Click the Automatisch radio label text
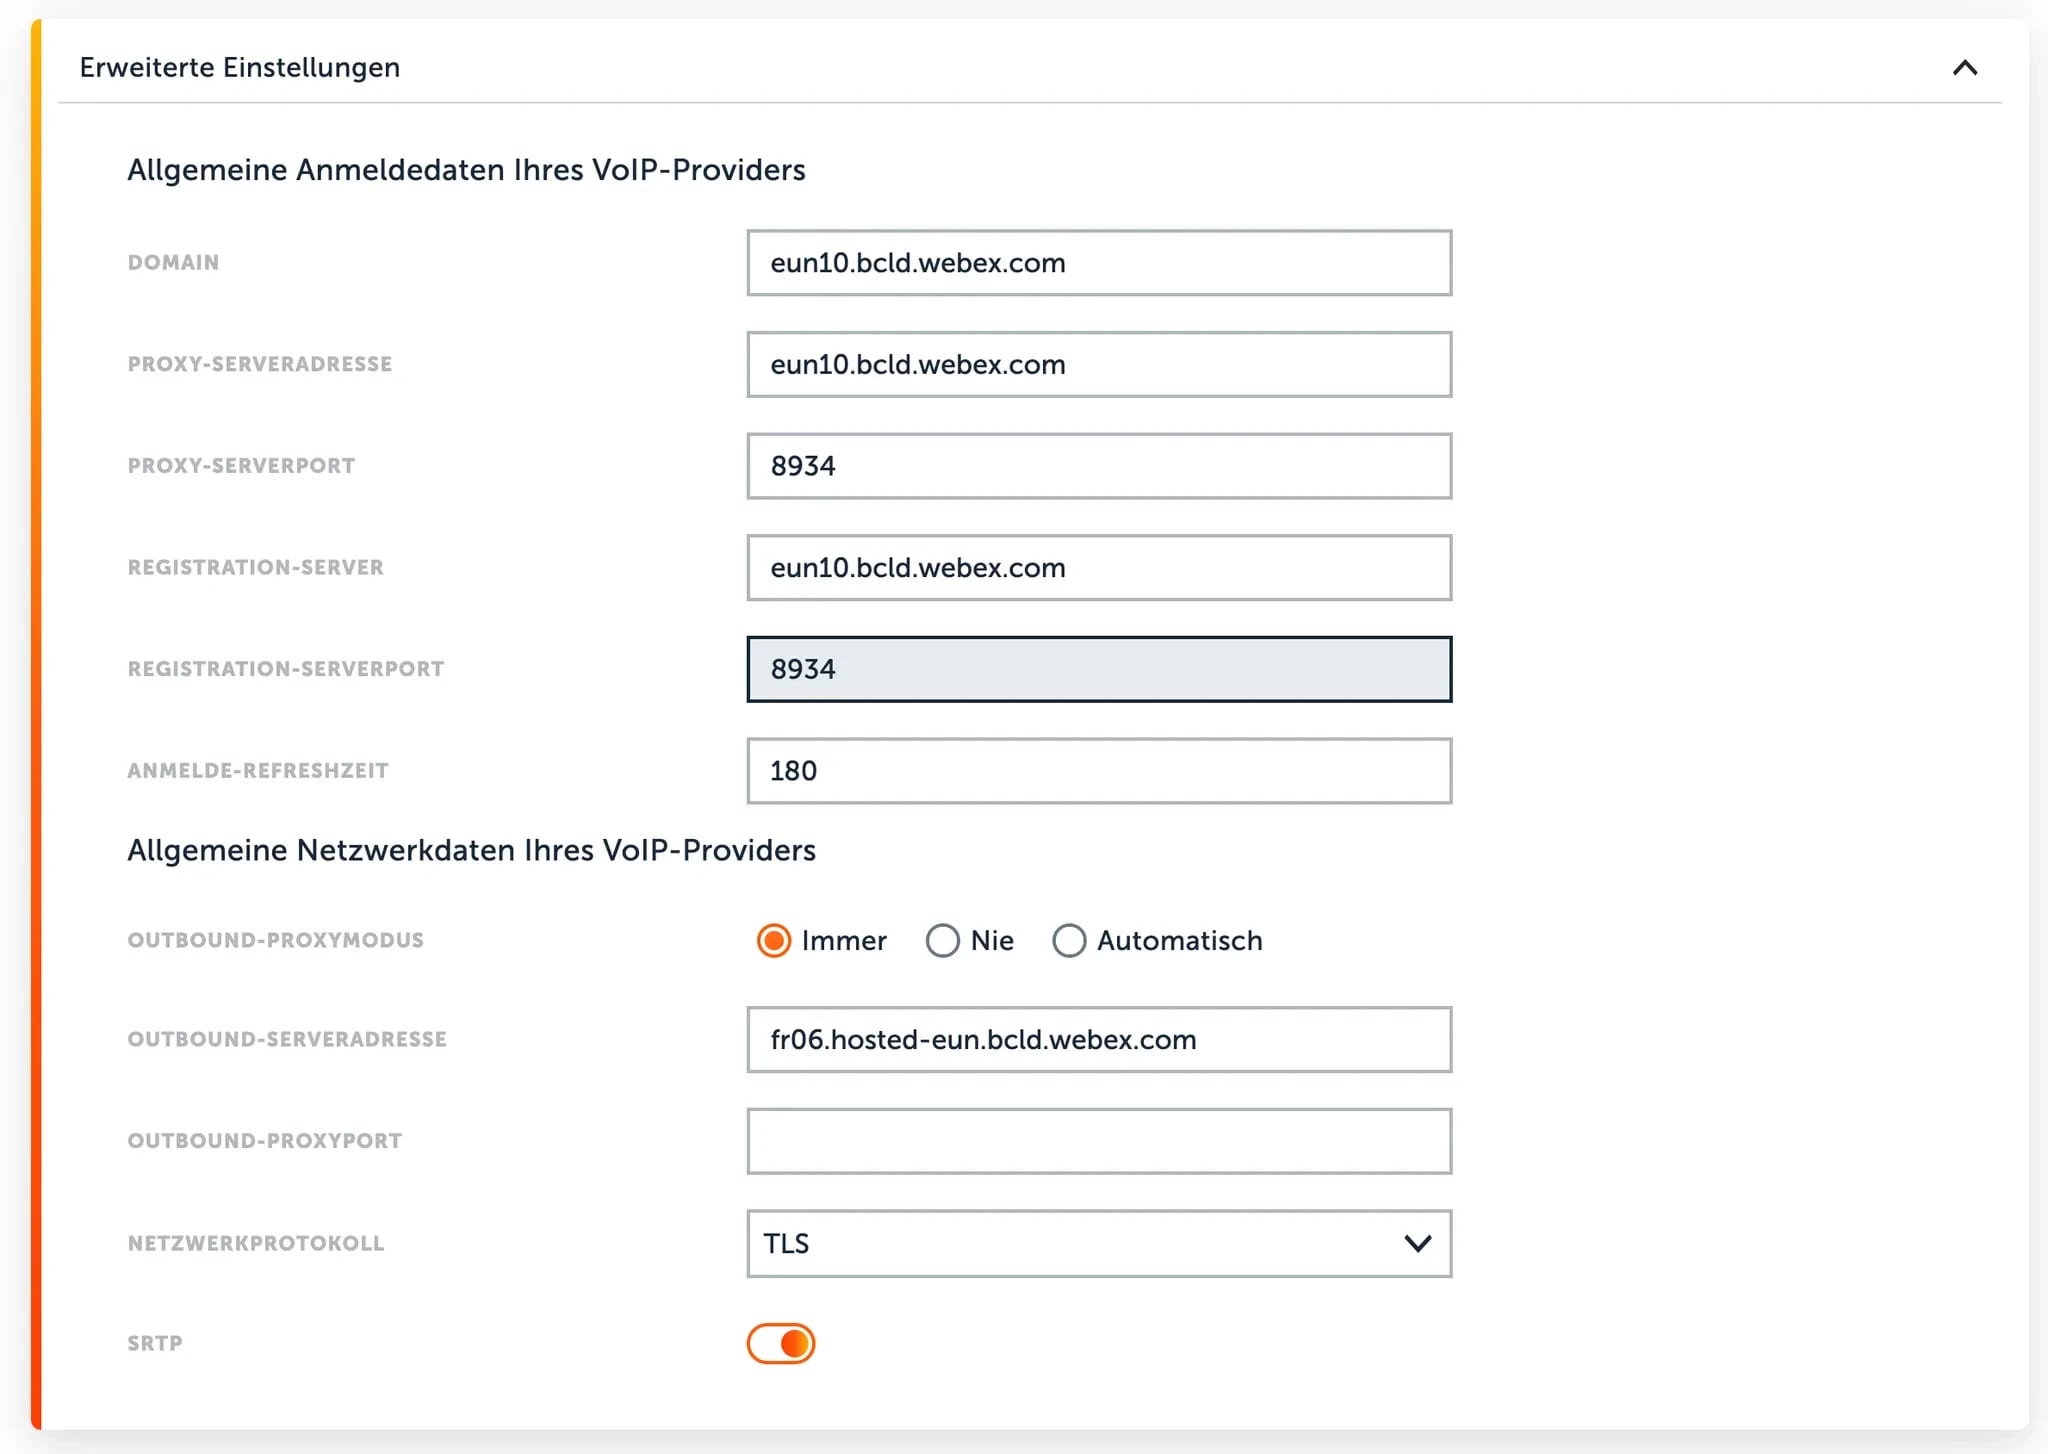The height and width of the screenshot is (1454, 2048). 1179,941
